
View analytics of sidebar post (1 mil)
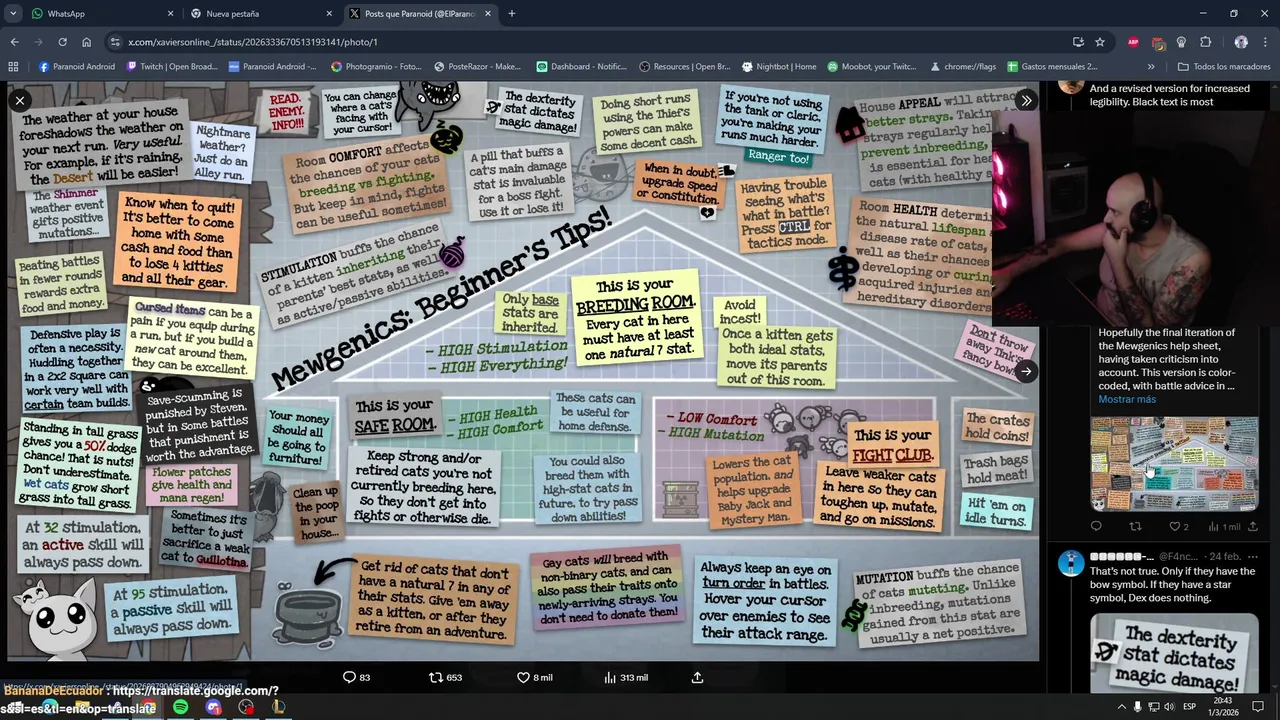tap(1224, 526)
